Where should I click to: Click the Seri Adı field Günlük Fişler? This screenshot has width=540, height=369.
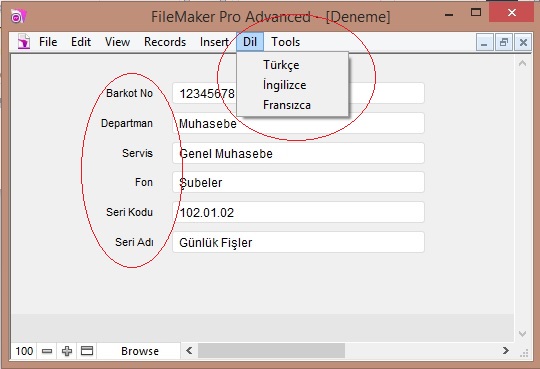298,242
